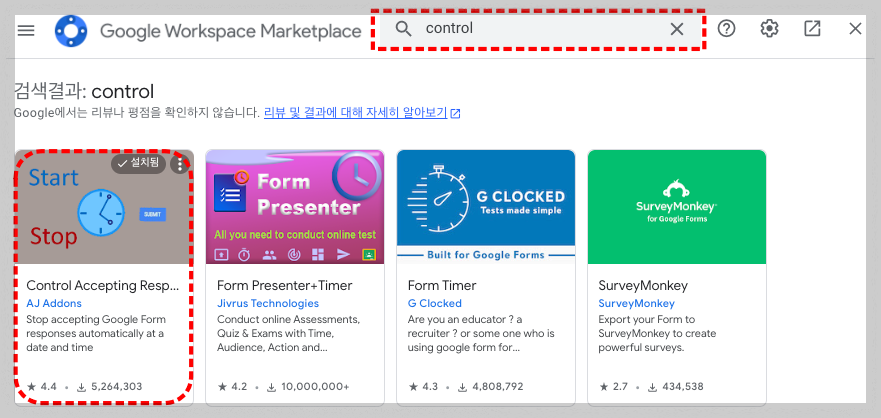
Task: Click the 5,264,303 download count
Action: click(x=110, y=387)
